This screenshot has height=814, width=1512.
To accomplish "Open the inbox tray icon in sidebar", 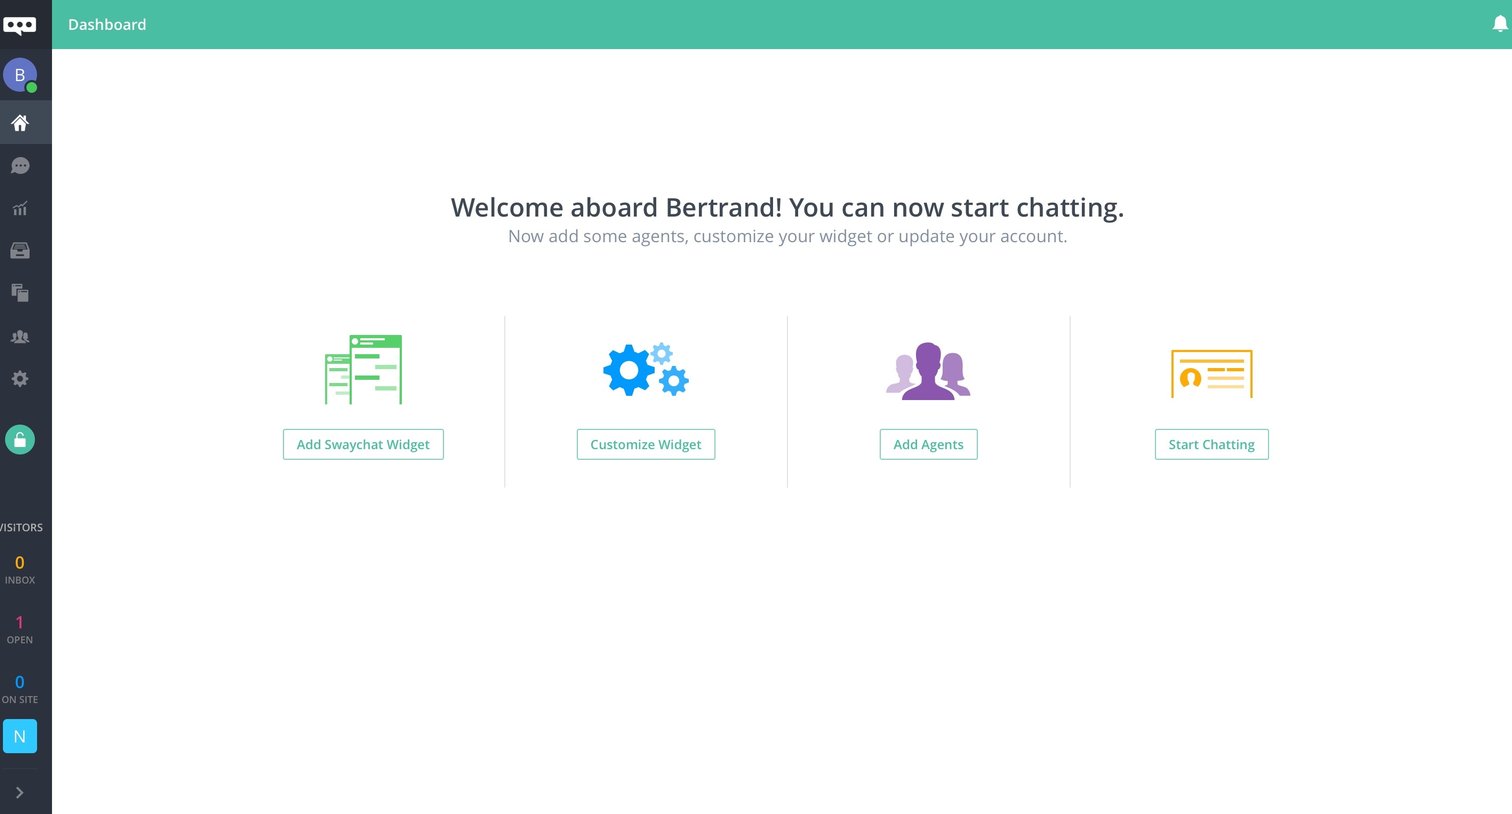I will pyautogui.click(x=20, y=251).
